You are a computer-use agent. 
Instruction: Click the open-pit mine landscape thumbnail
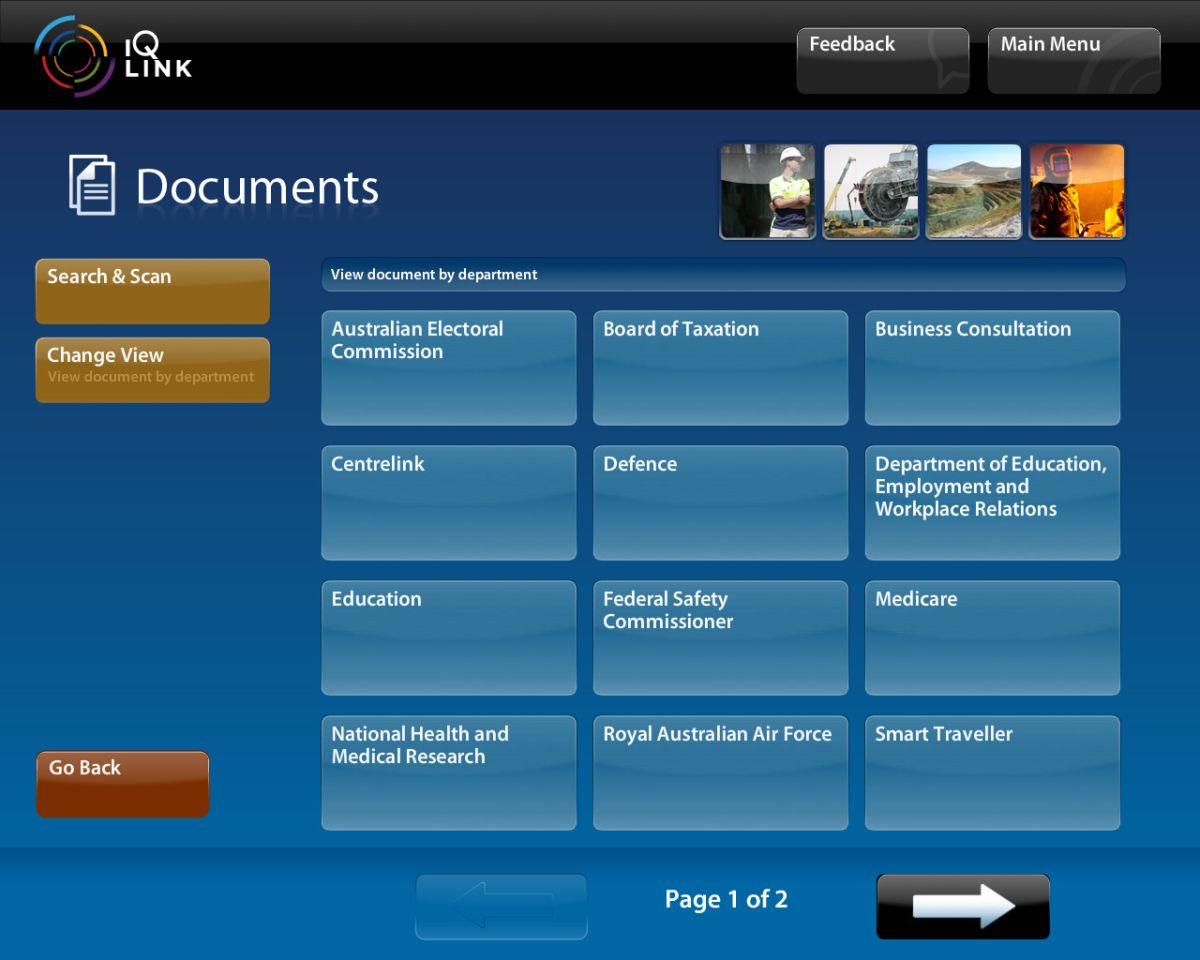[974, 192]
